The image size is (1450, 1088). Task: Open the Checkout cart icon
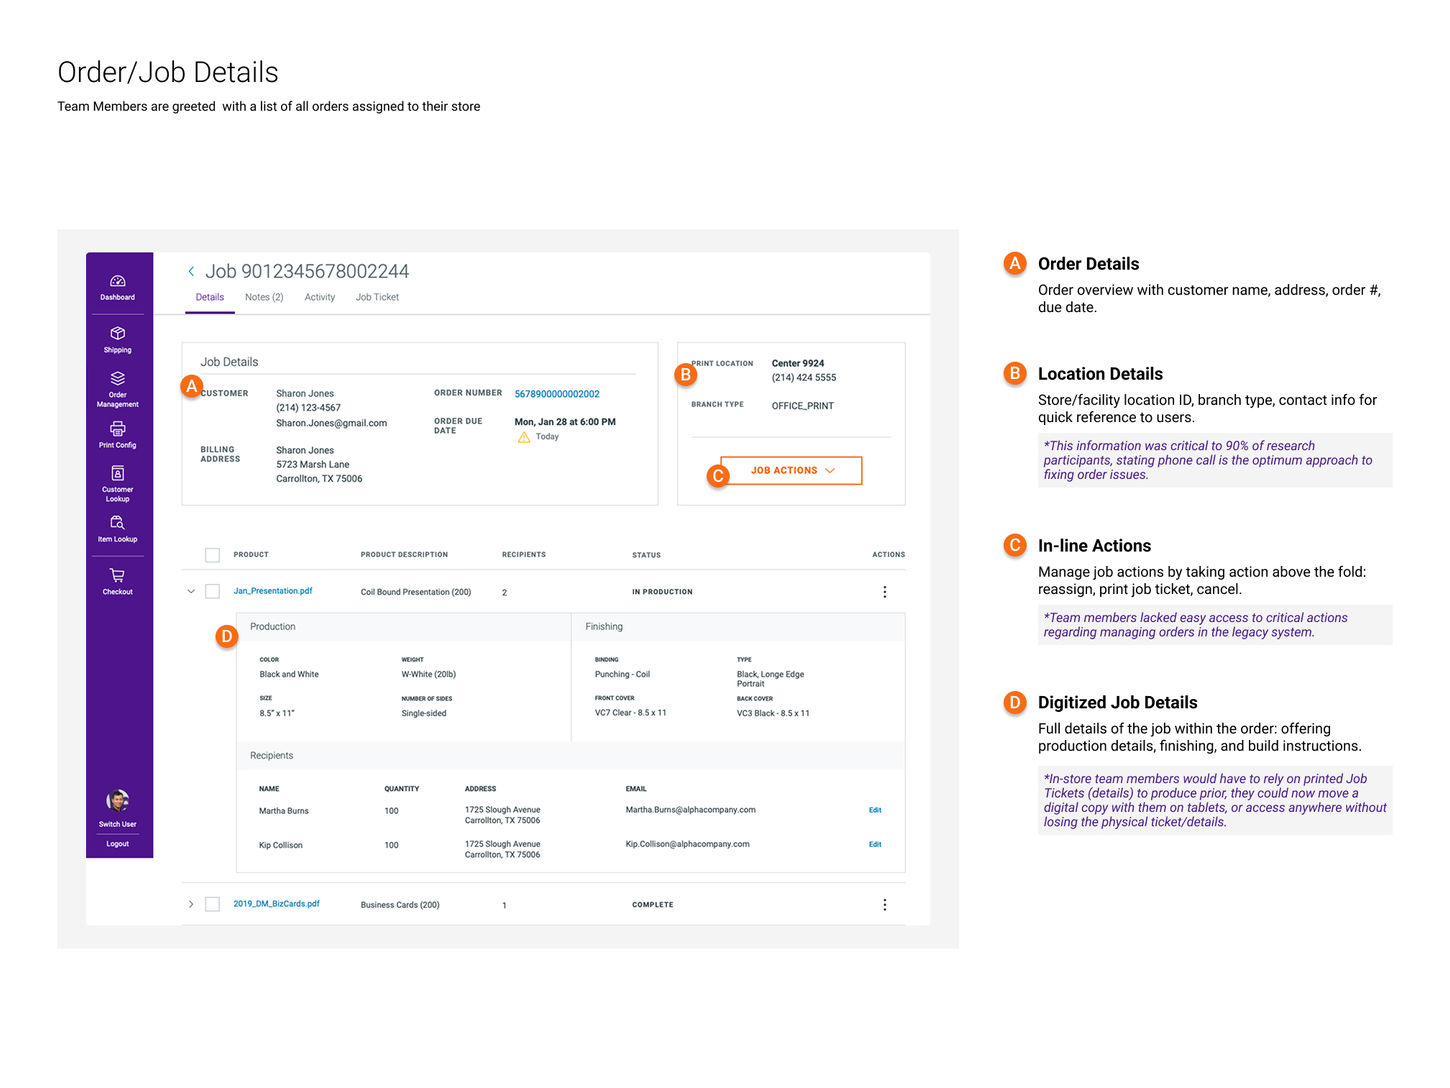tap(117, 576)
